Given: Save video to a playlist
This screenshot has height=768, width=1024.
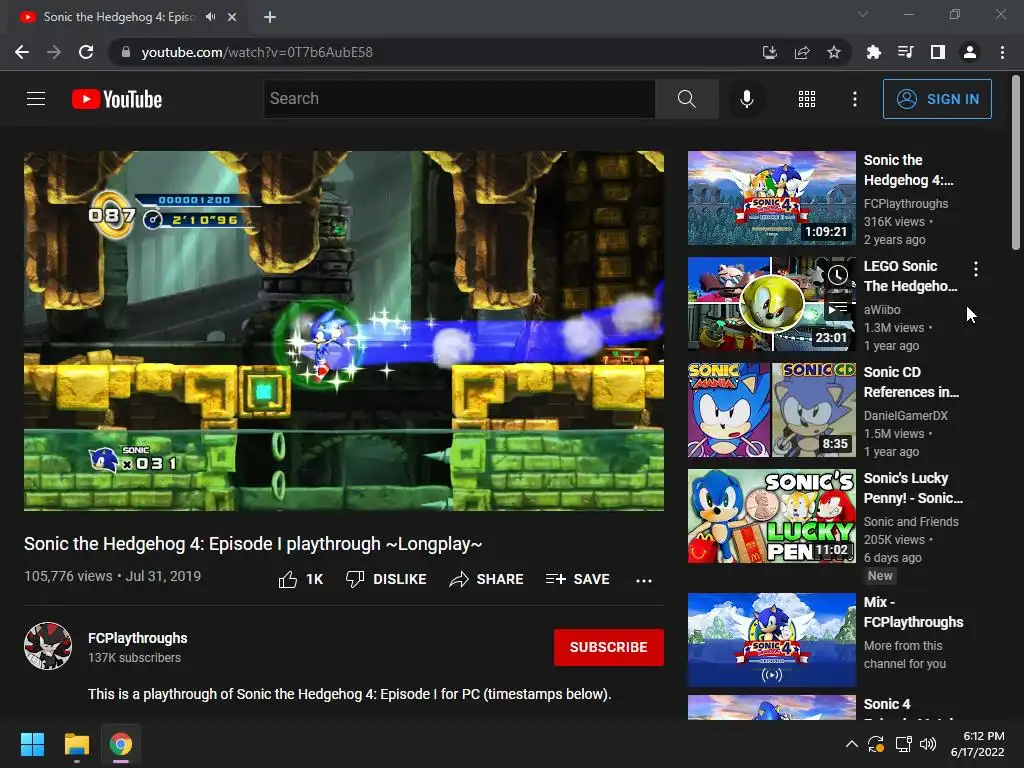Looking at the screenshot, I should pyautogui.click(x=577, y=579).
